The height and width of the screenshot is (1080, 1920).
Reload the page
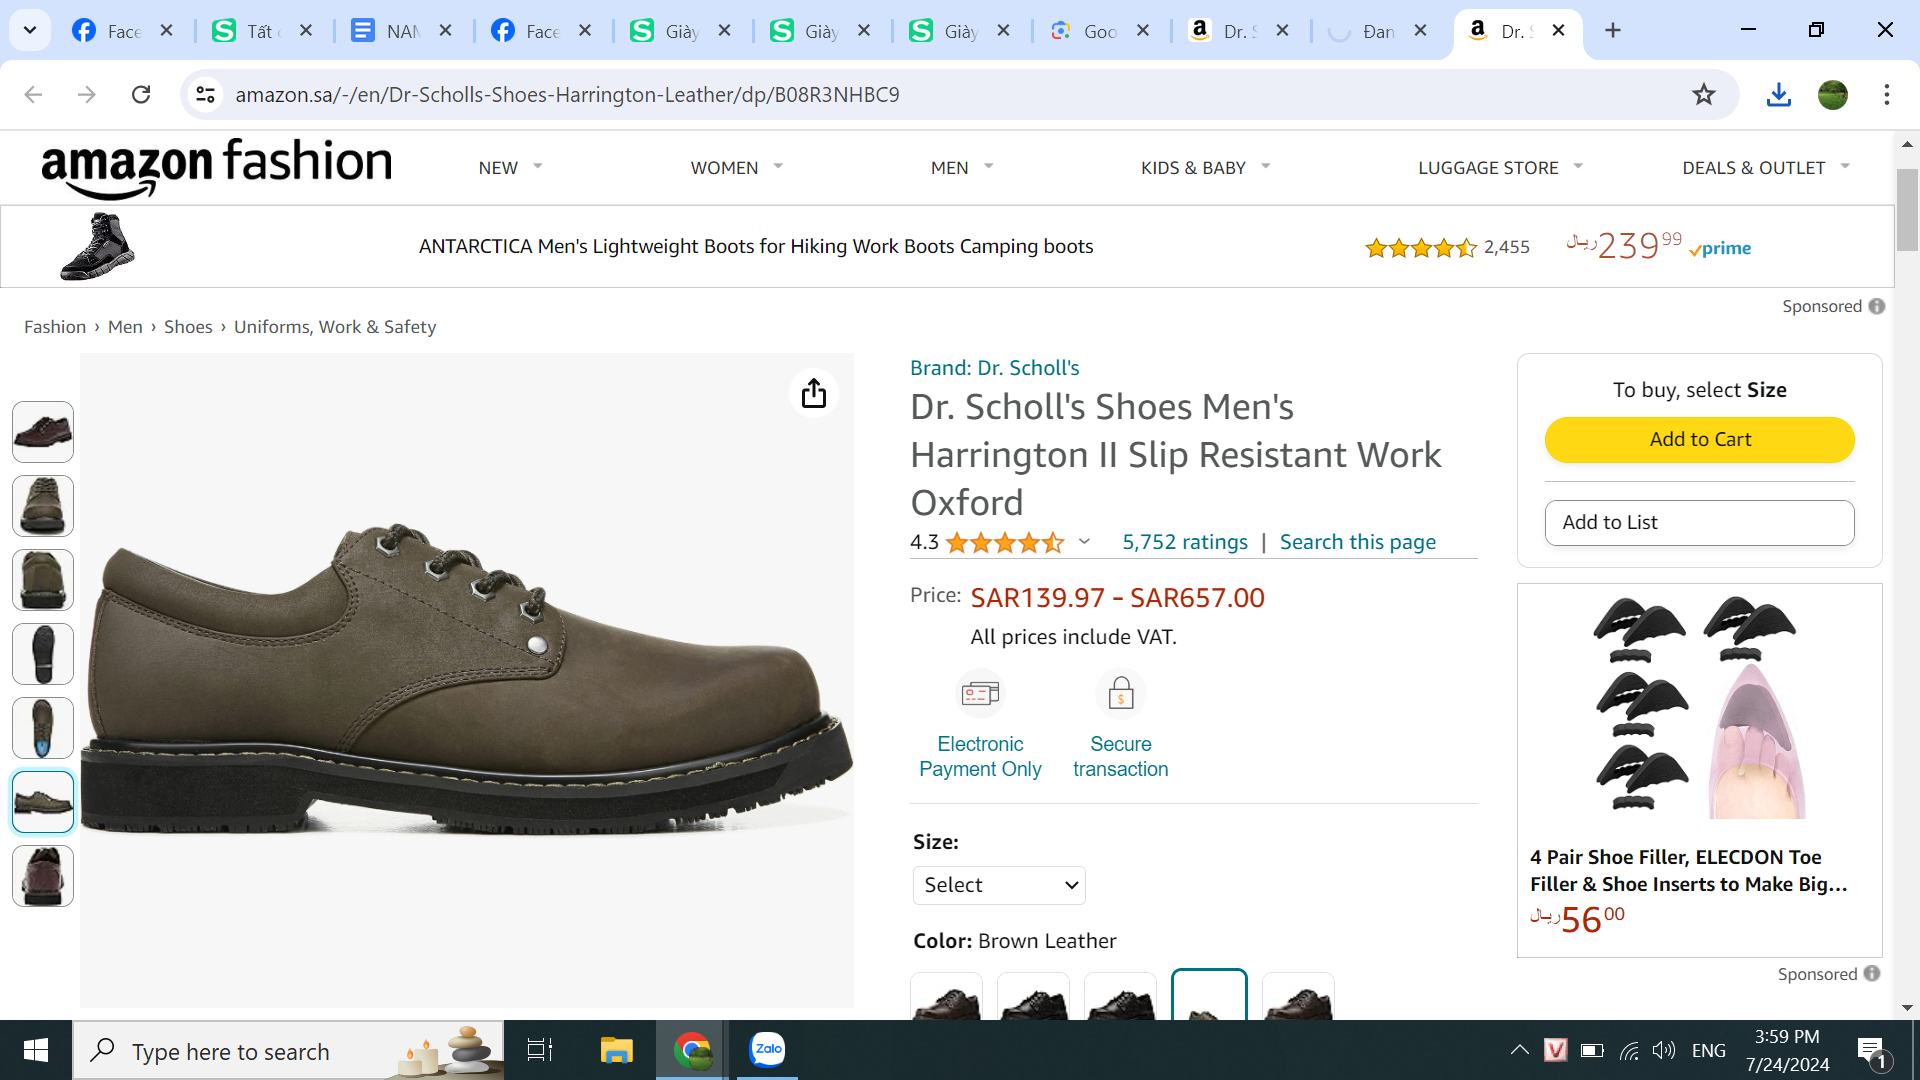point(141,94)
